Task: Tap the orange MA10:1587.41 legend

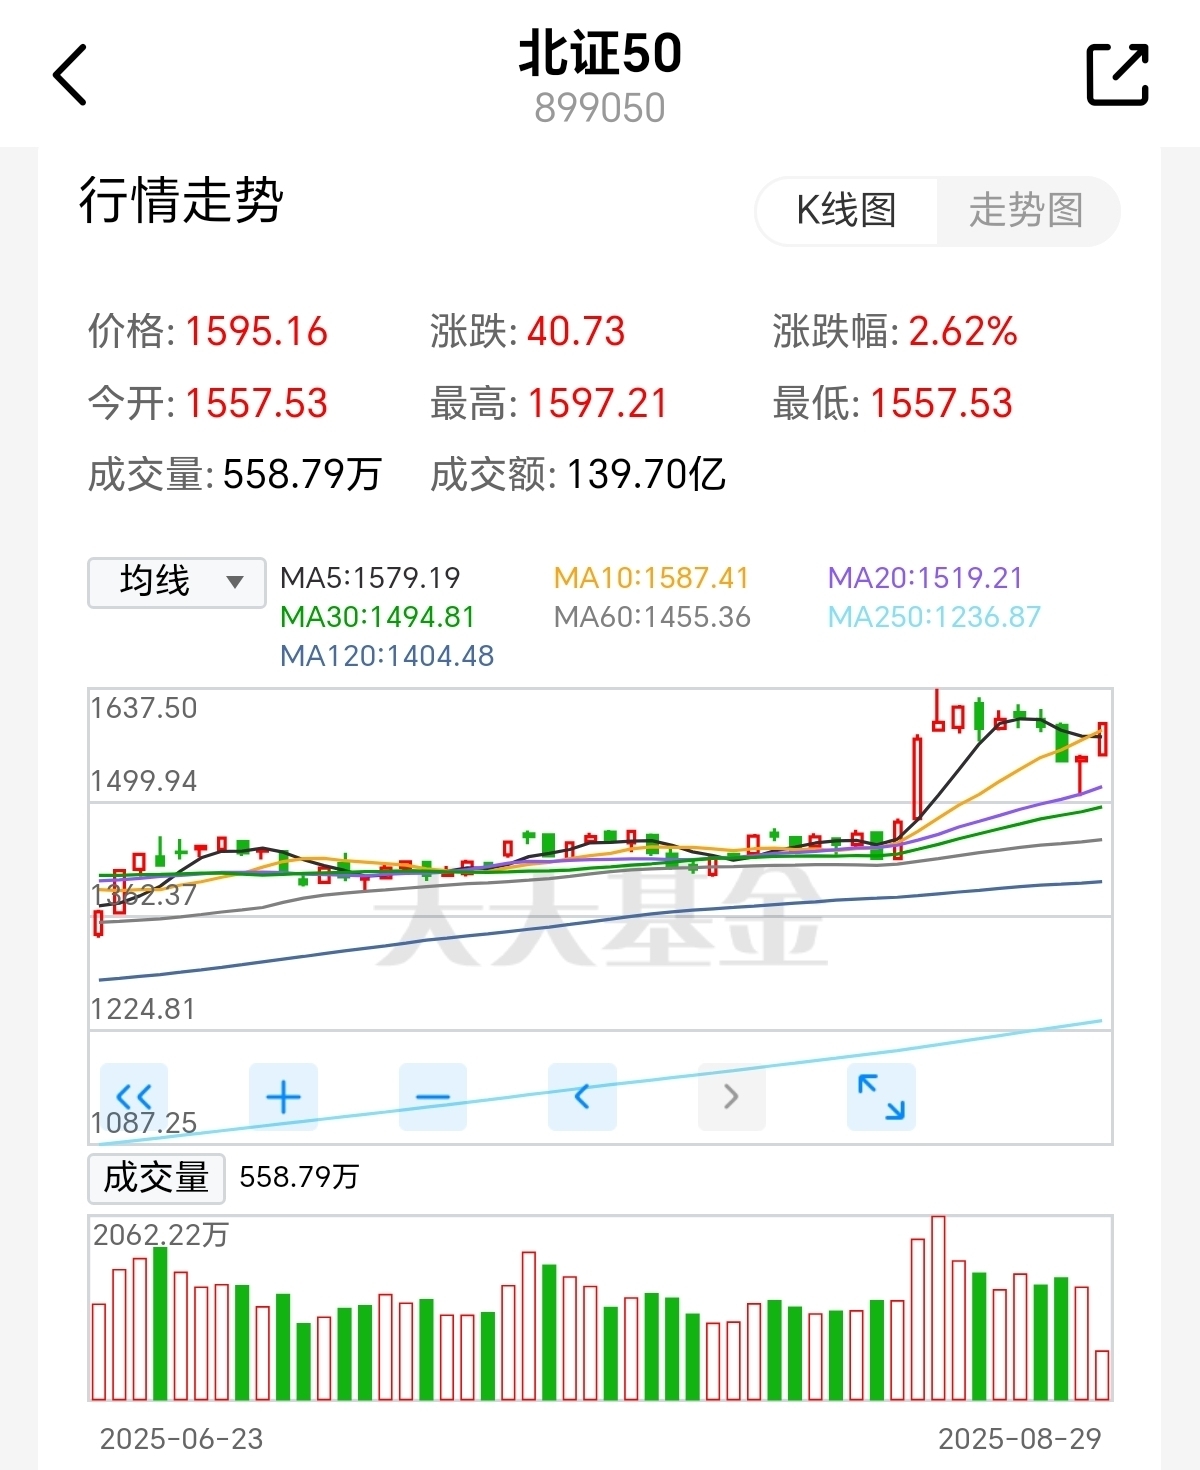Action: click(651, 578)
